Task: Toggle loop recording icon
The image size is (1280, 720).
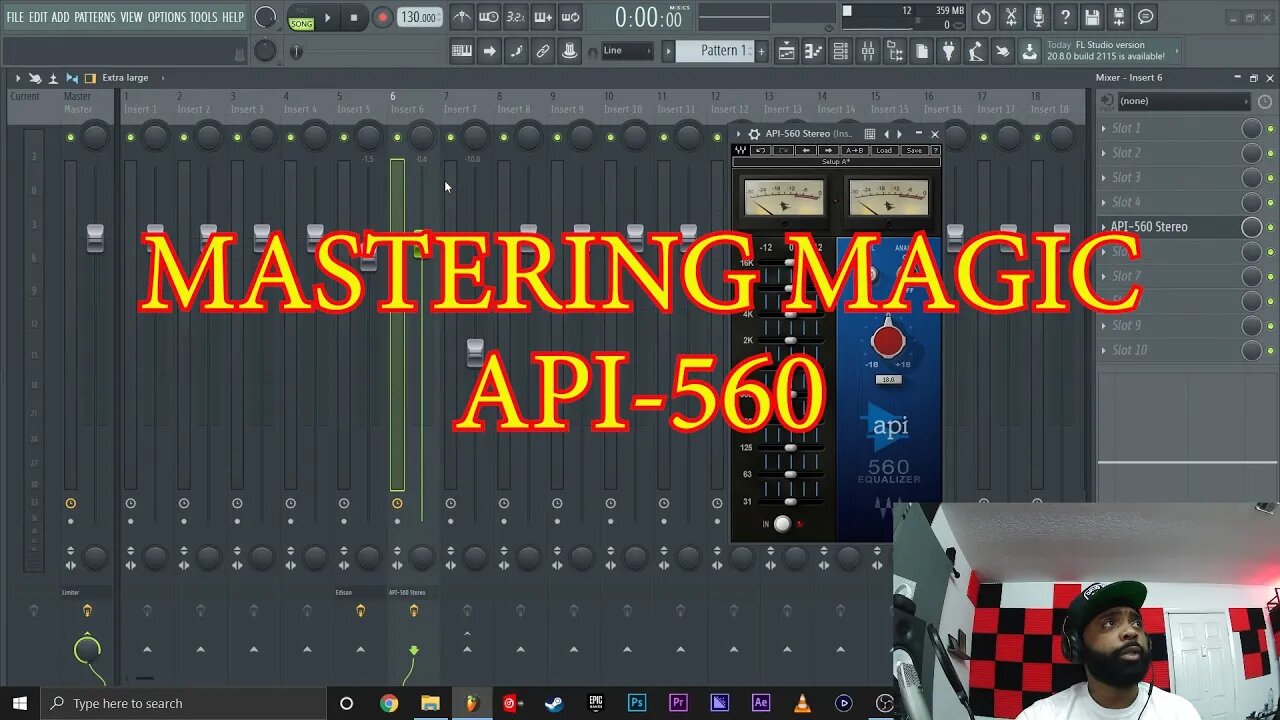Action: 569,17
